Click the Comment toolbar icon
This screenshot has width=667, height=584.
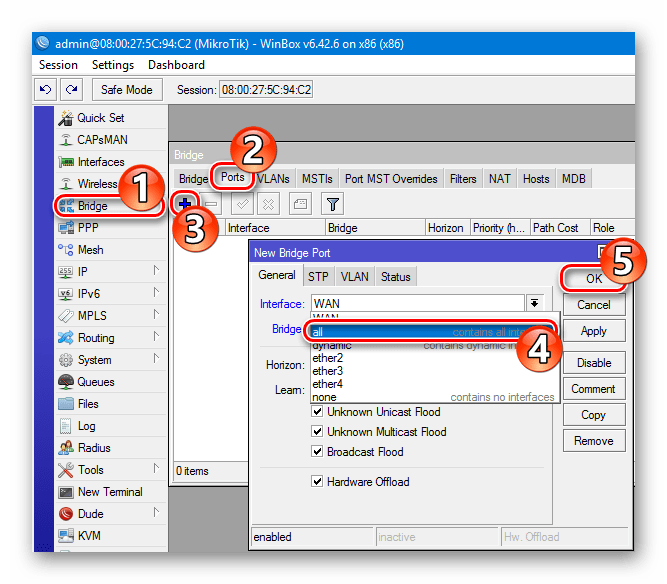click(x=300, y=205)
